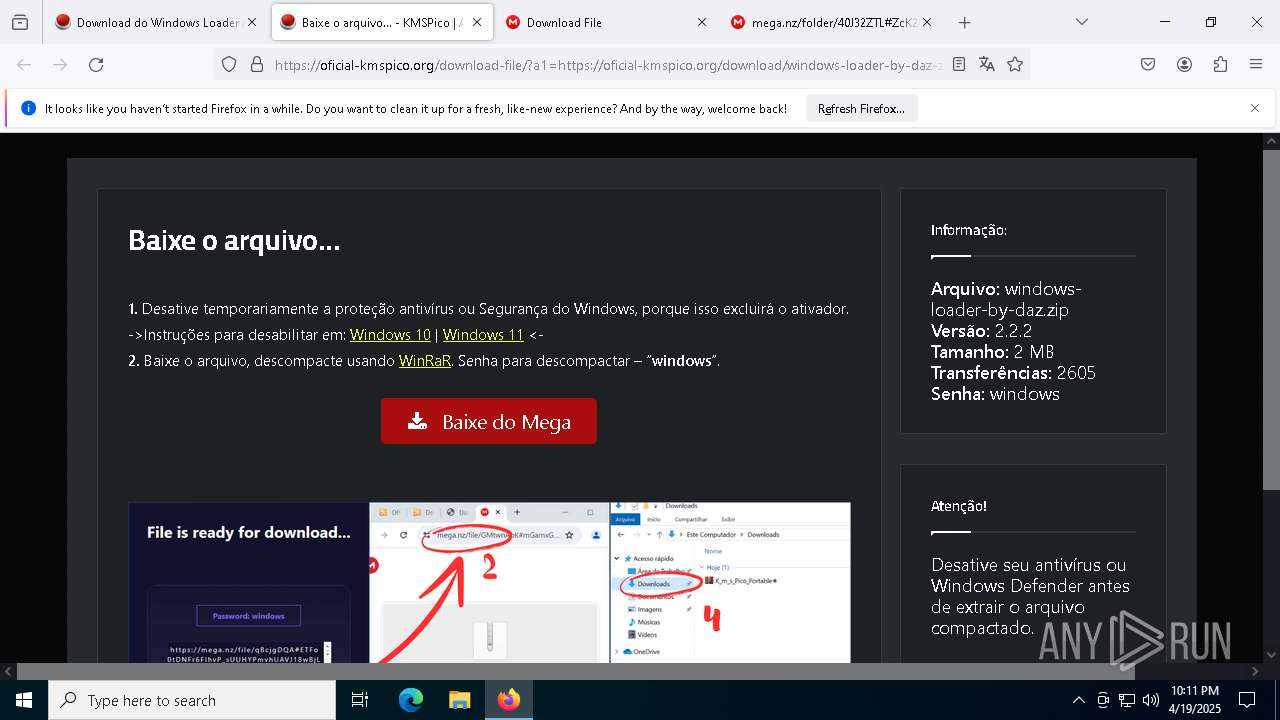Image resolution: width=1280 pixels, height=720 pixels.
Task: Open the Windows 11 instructions link
Action: pos(483,335)
